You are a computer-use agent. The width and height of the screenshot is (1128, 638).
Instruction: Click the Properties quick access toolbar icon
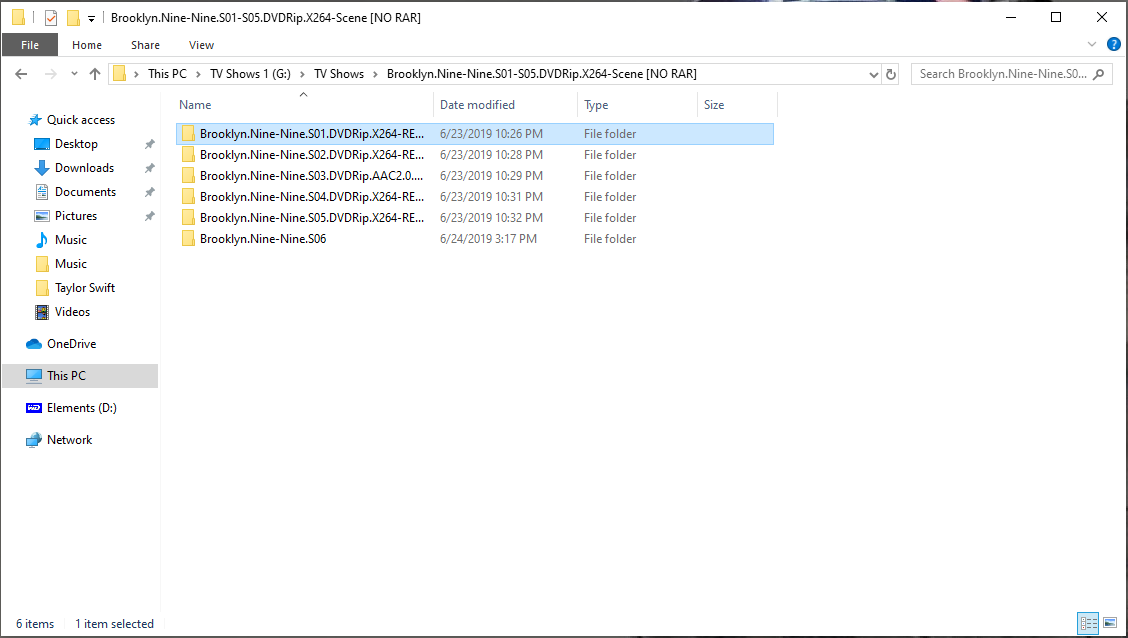(x=51, y=18)
